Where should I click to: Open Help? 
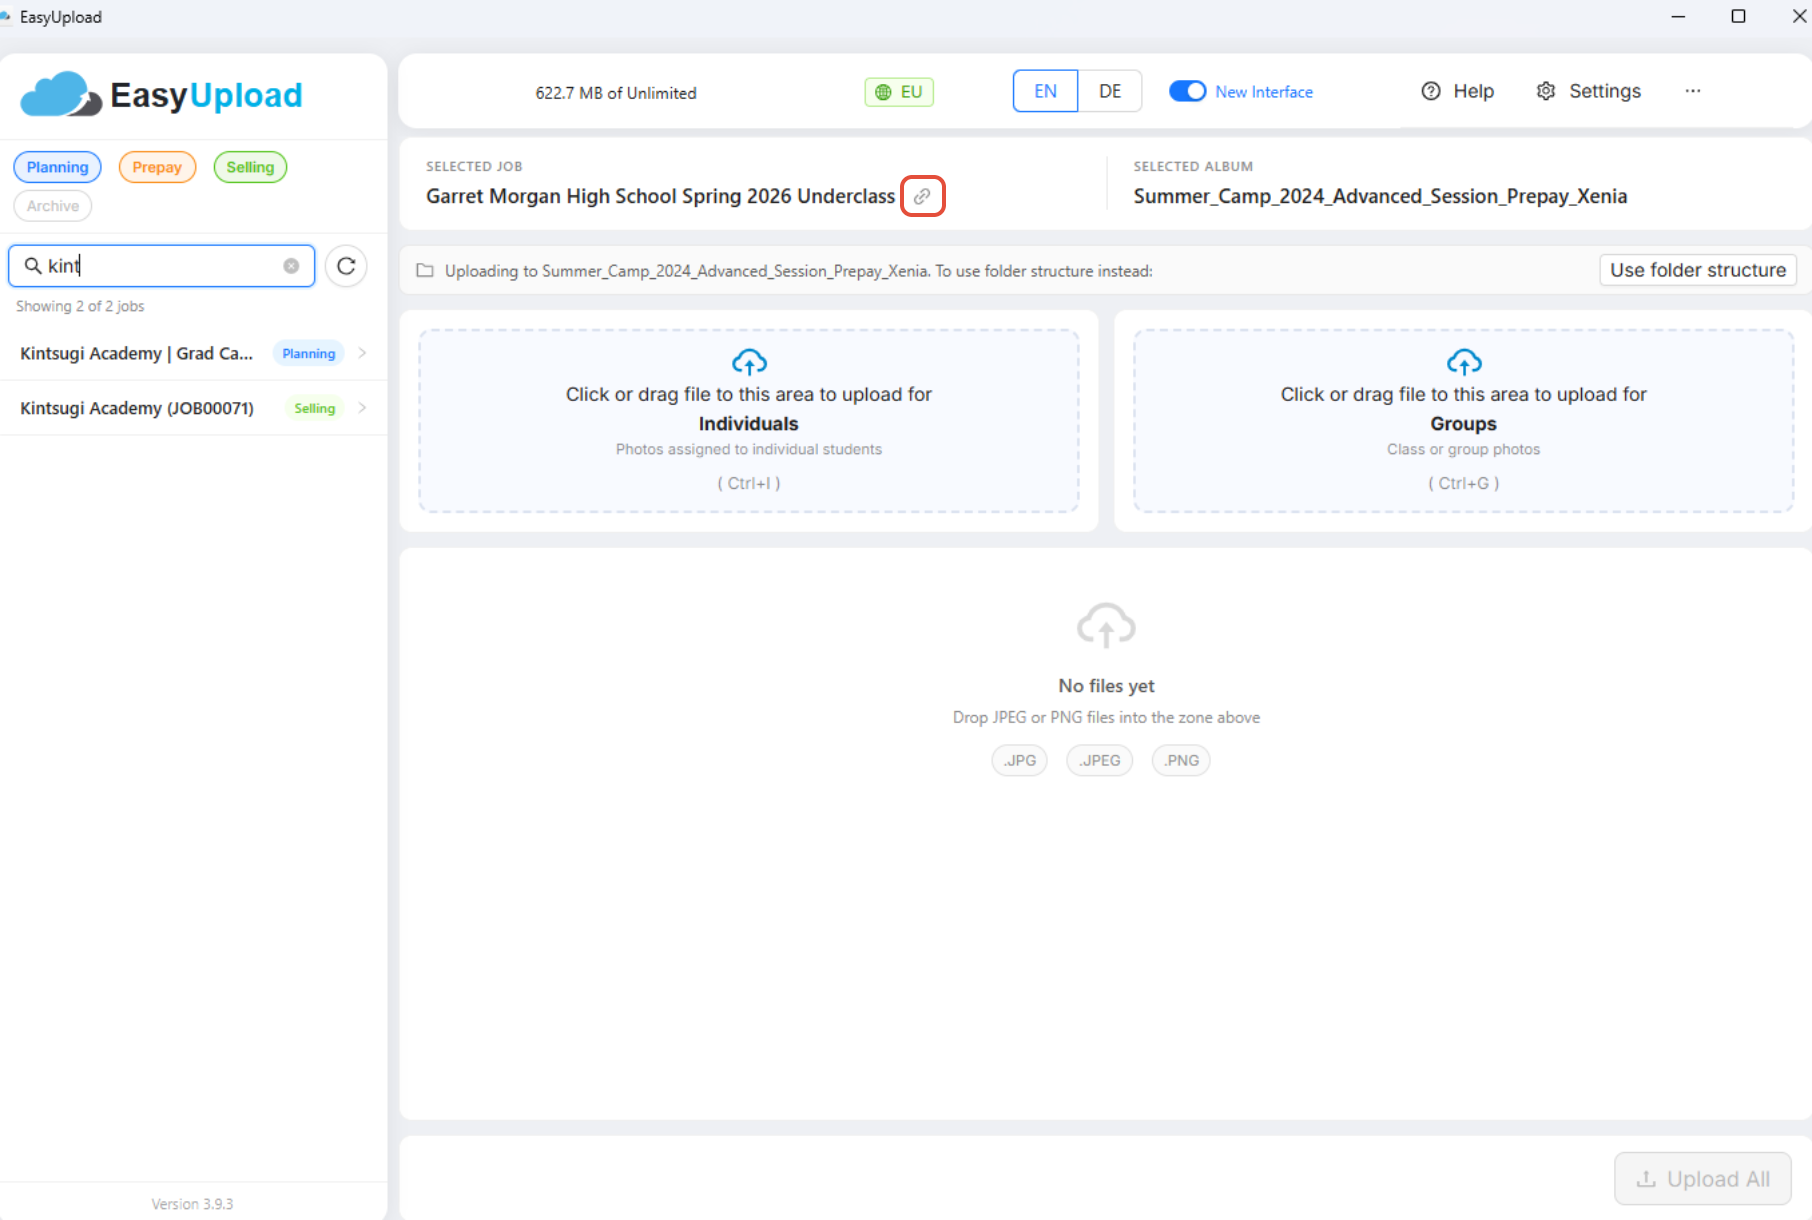pos(1458,91)
